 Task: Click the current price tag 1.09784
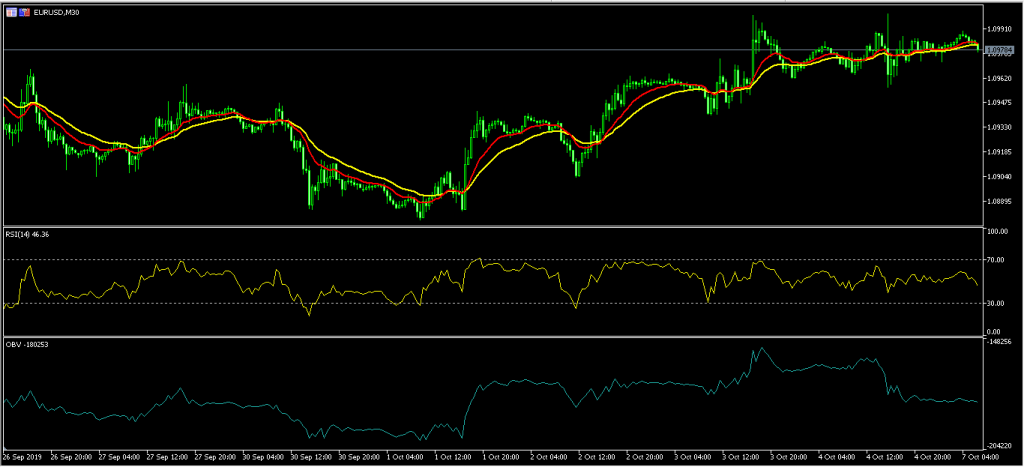click(1000, 50)
